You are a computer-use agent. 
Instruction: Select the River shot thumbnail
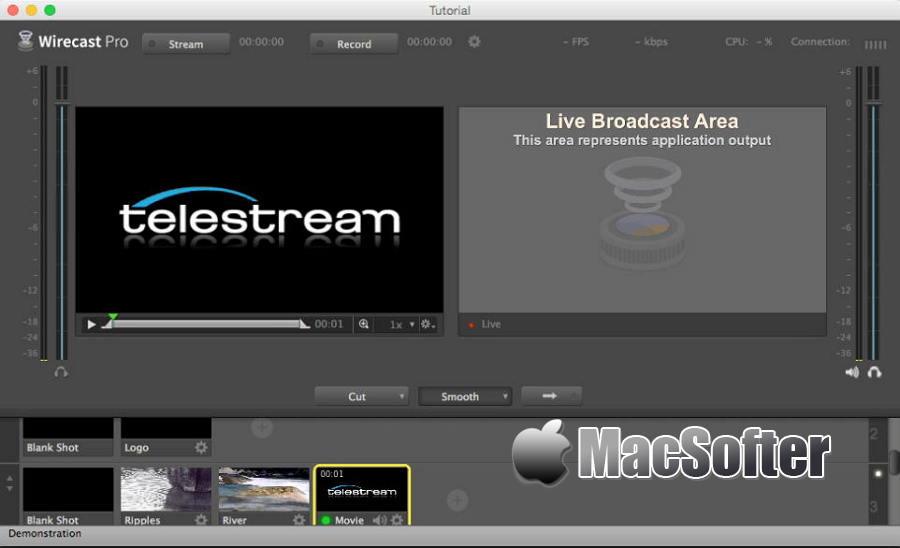pos(263,489)
